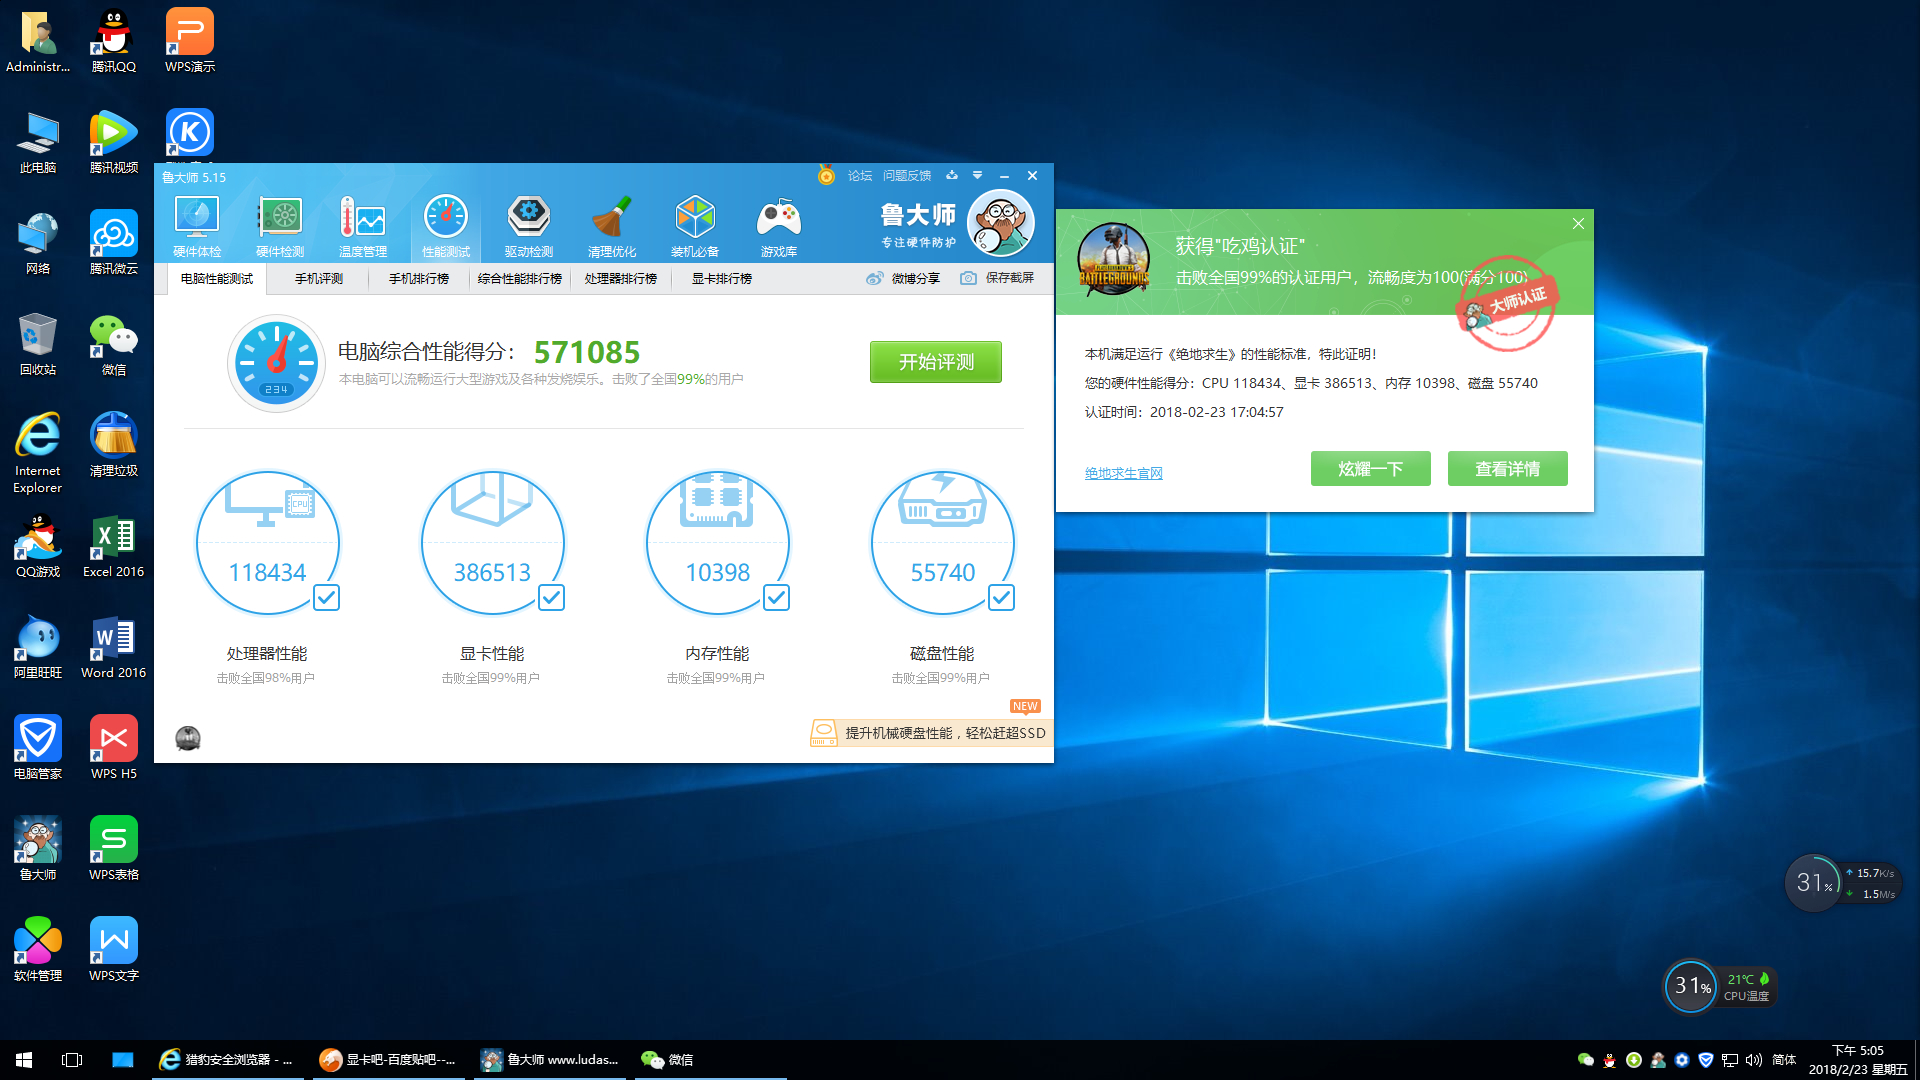
Task: Click the 绝地求生官网 link
Action: click(1123, 473)
